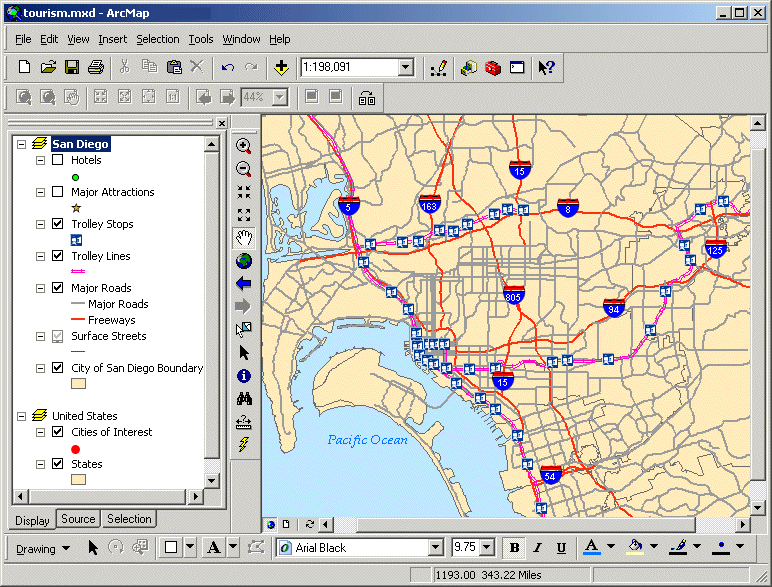
Task: Launch ArcCatalog from toolbar
Action: tap(468, 67)
